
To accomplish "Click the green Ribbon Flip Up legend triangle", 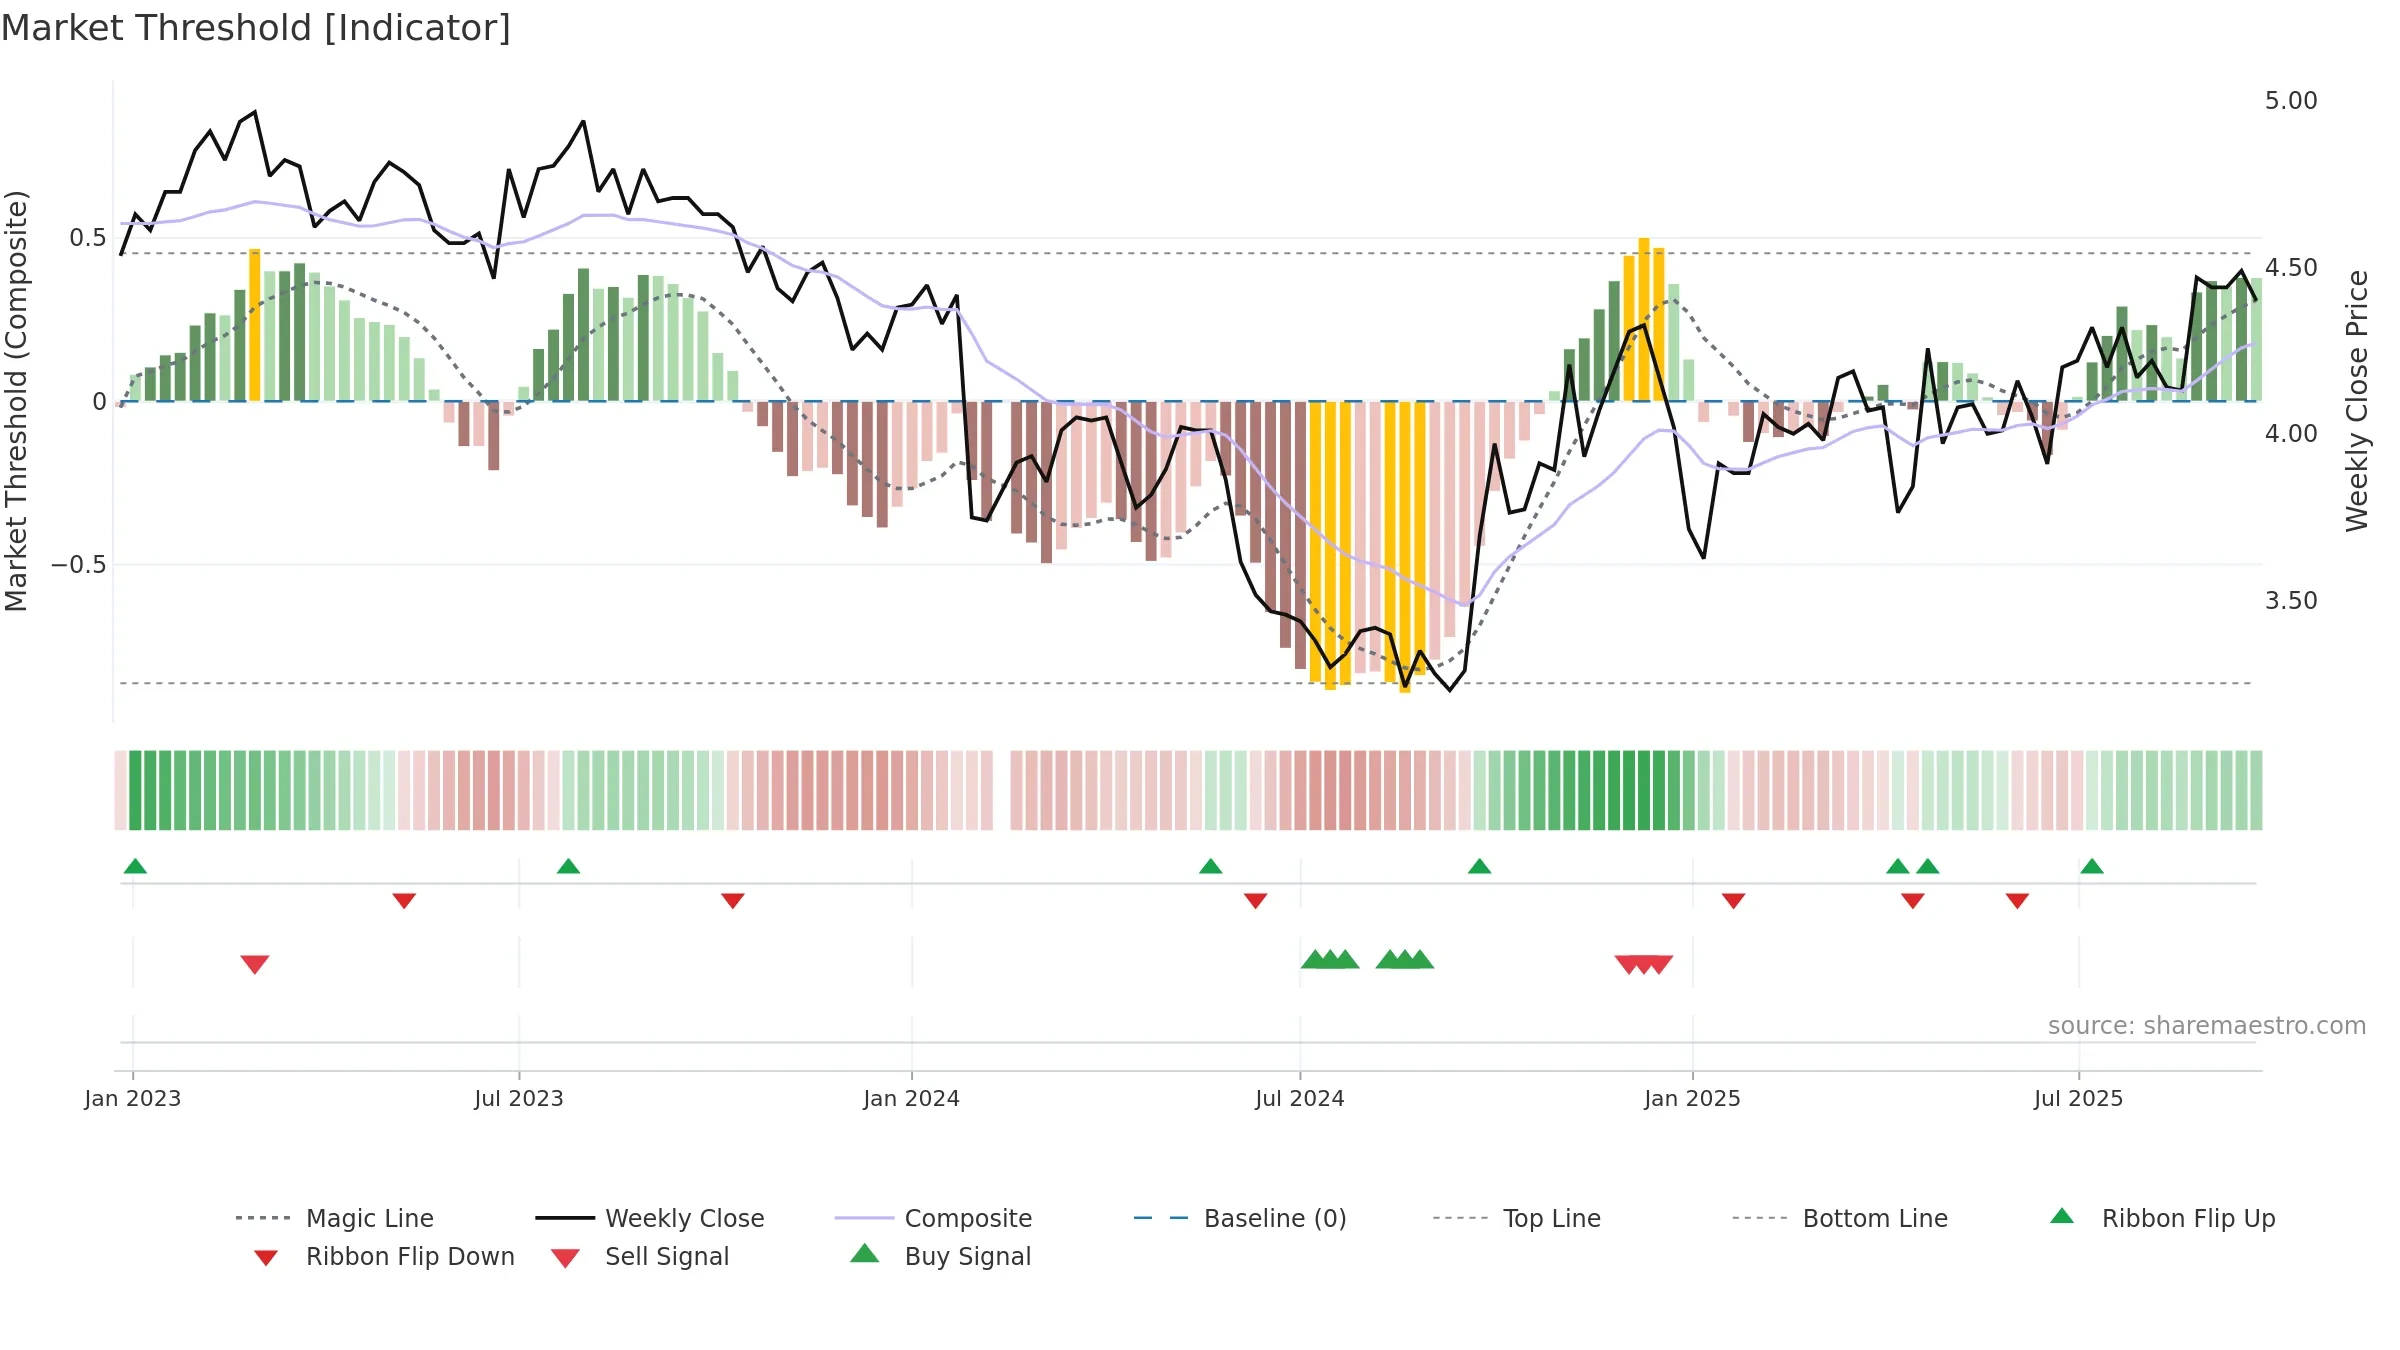I will click(x=2062, y=1216).
